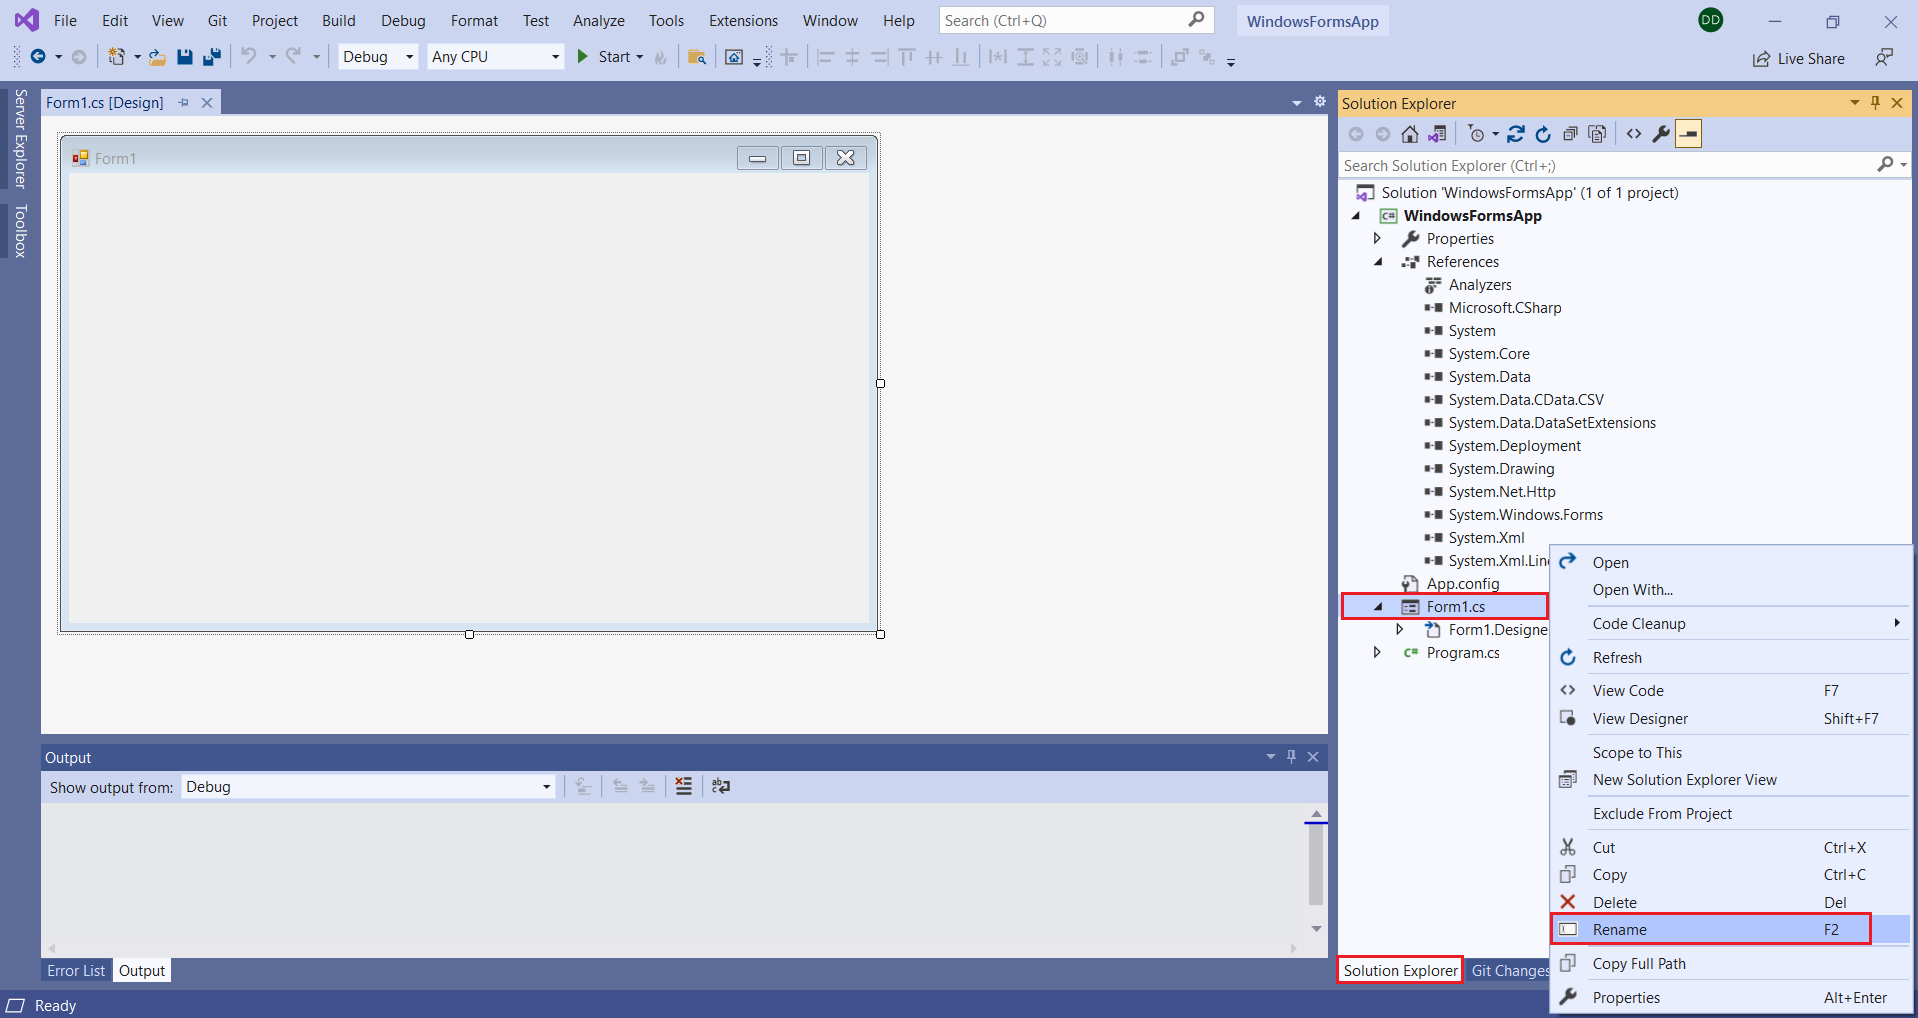Screen dimensions: 1918x1018
Task: Clear all output using the Clear All icon
Action: tap(683, 787)
